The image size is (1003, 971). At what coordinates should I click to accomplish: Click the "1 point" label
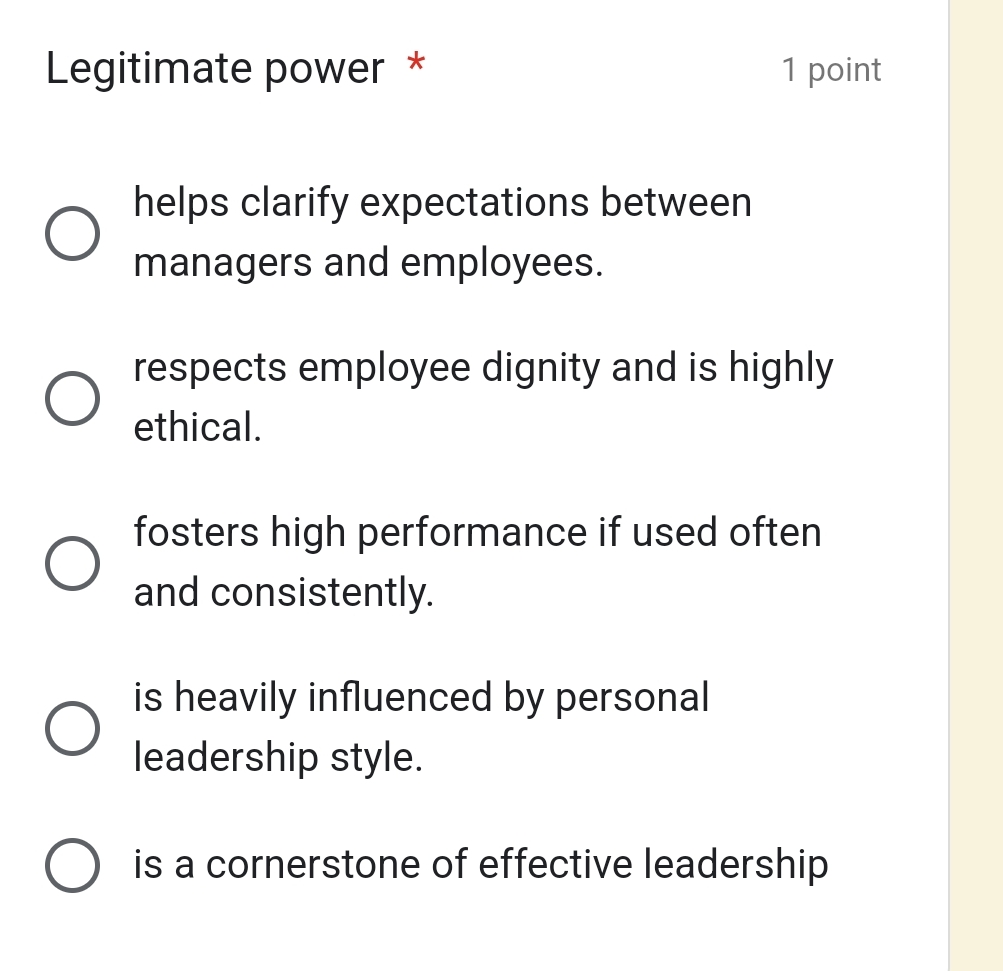coord(834,69)
